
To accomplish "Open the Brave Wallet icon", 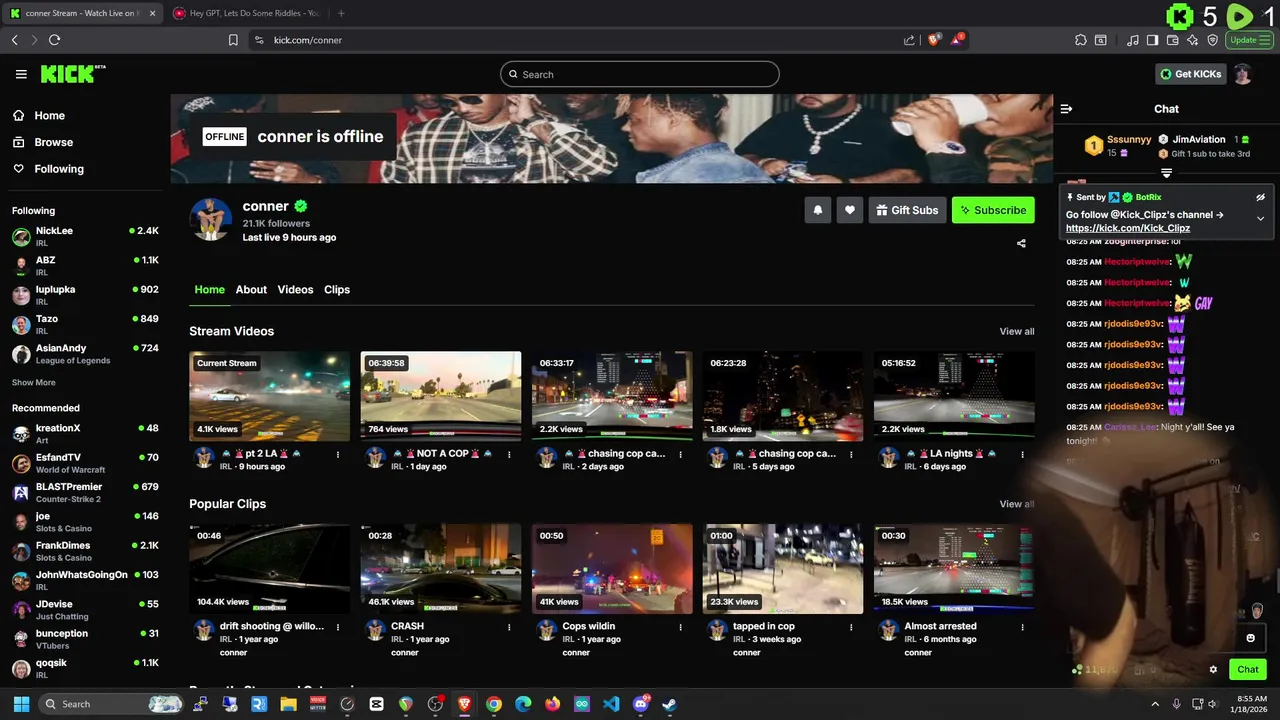I will (x=1172, y=40).
